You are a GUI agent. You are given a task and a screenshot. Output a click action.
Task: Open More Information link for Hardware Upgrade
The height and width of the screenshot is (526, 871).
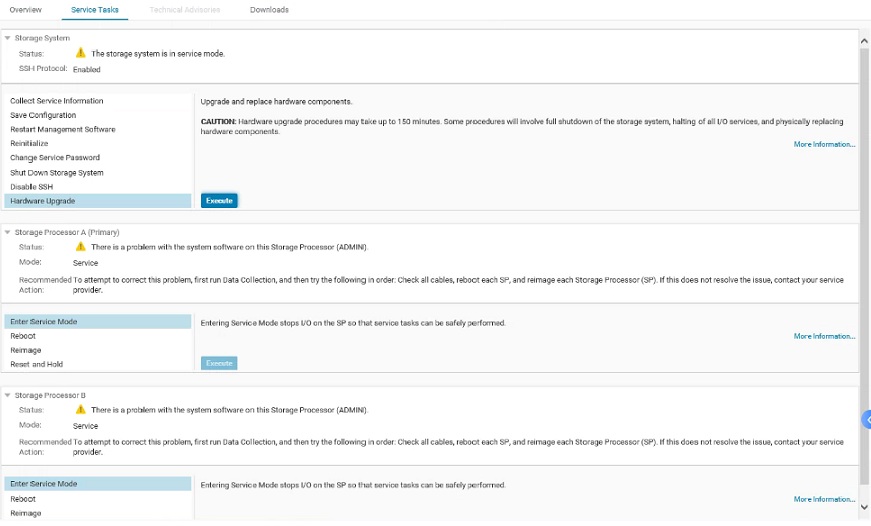pyautogui.click(x=824, y=145)
